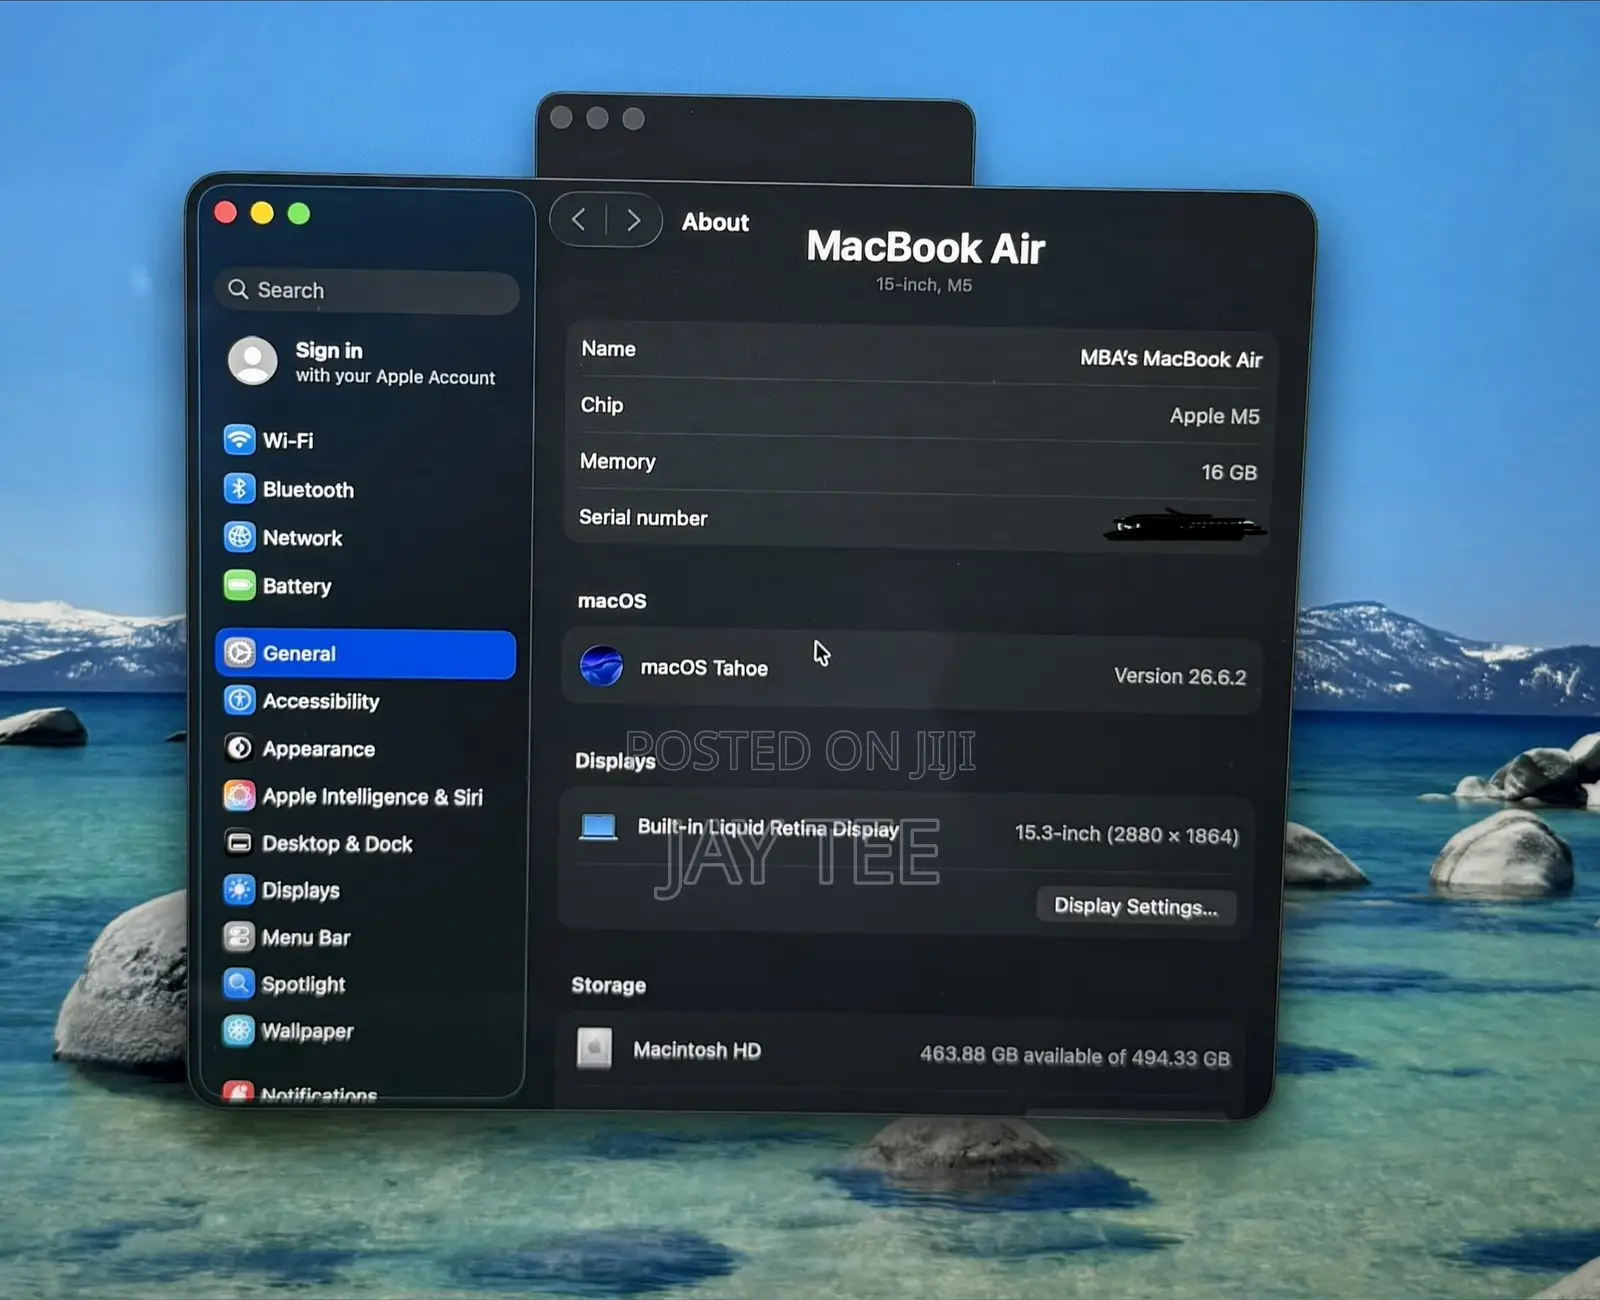Screen dimensions: 1600x1300
Task: Click the Network globe icon
Action: [239, 537]
